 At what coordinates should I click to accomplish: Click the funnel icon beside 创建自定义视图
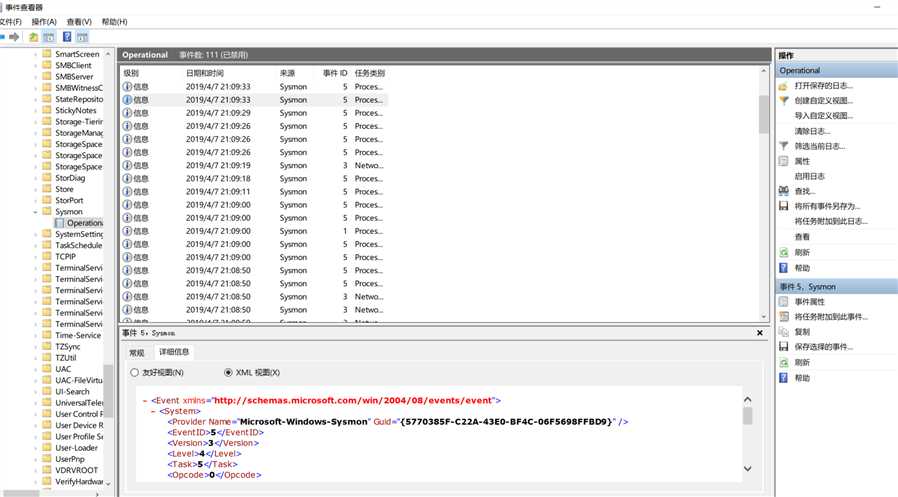[783, 101]
